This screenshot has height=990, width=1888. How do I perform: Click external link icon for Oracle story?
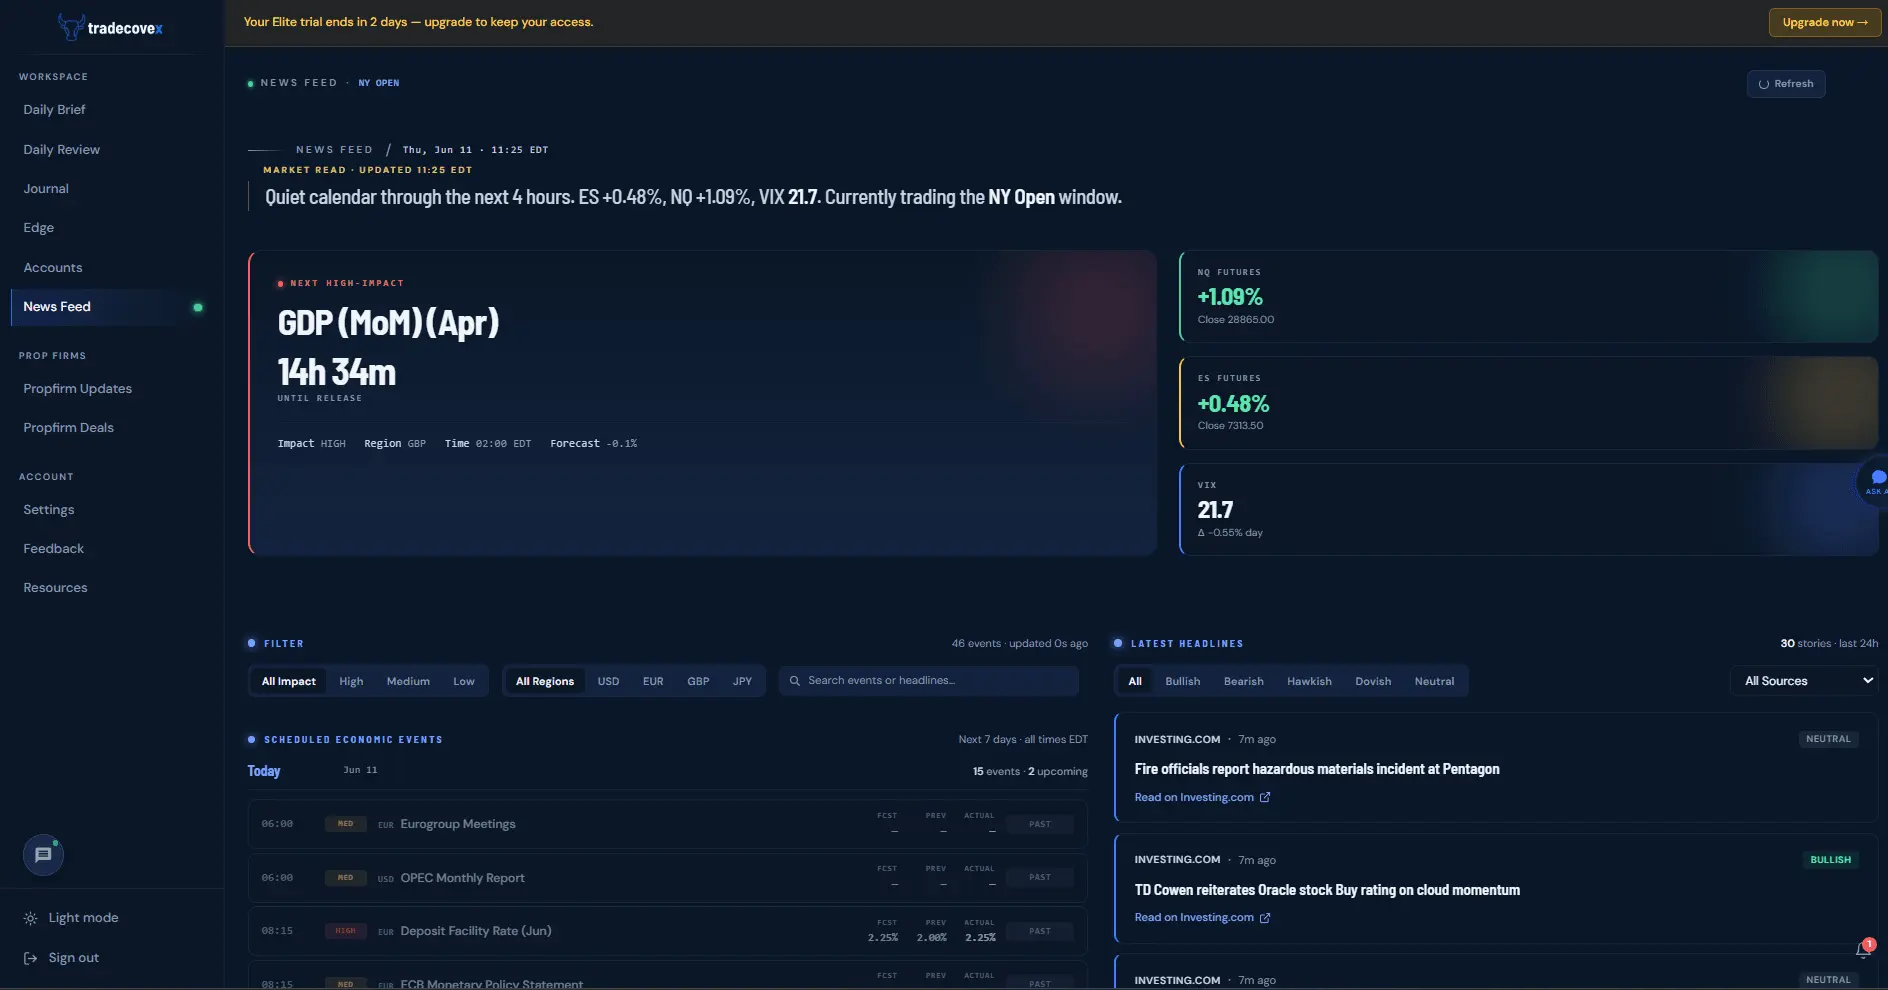tap(1265, 917)
